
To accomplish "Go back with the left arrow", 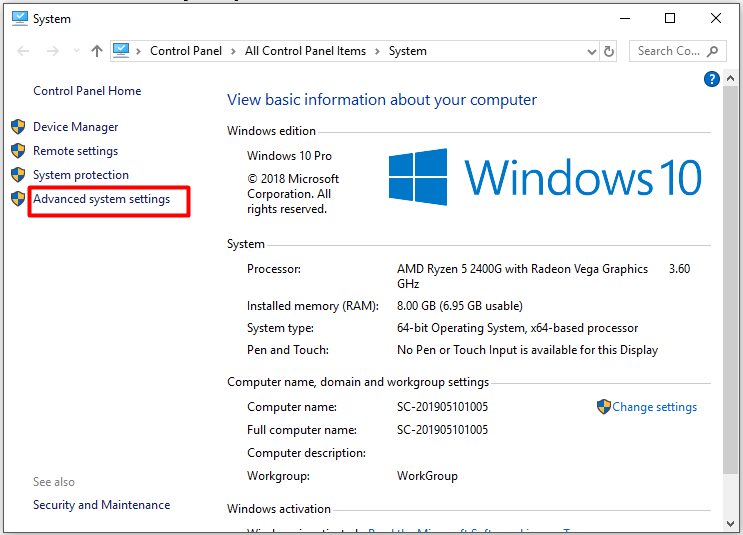I will [x=23, y=51].
